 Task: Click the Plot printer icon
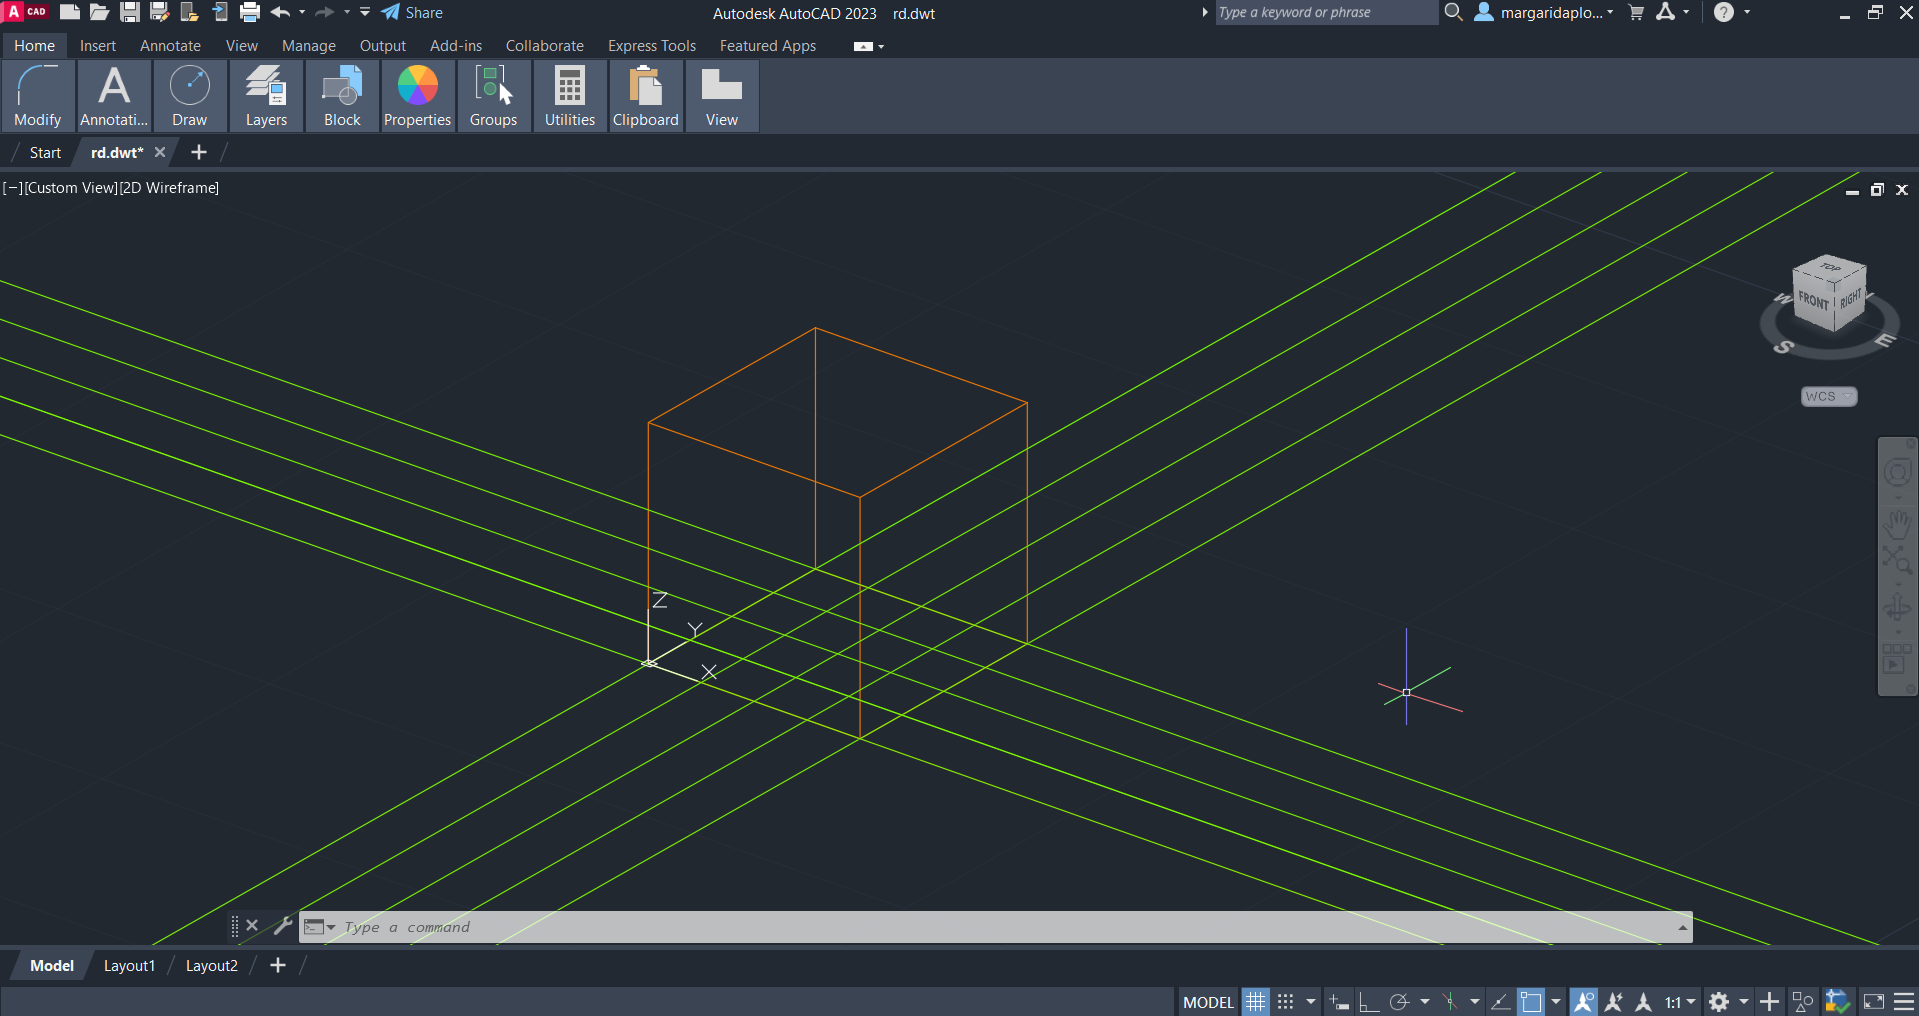tap(250, 13)
